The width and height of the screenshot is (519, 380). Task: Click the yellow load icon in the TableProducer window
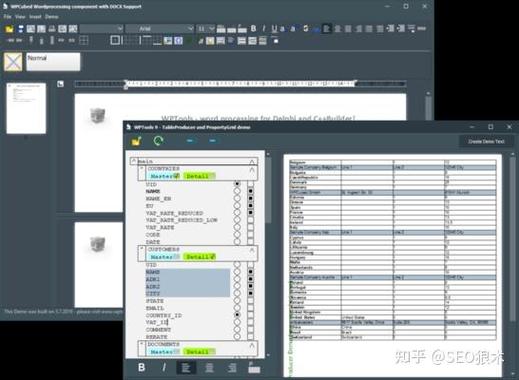click(137, 141)
